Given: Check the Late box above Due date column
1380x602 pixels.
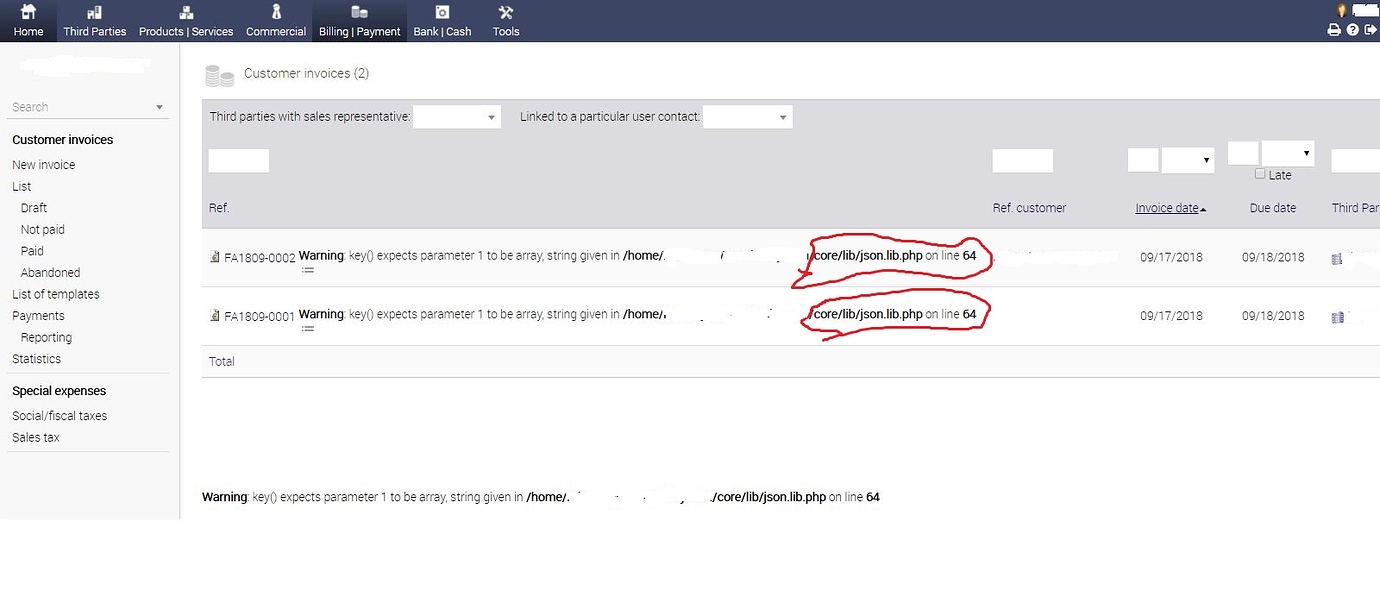Looking at the screenshot, I should [1260, 174].
